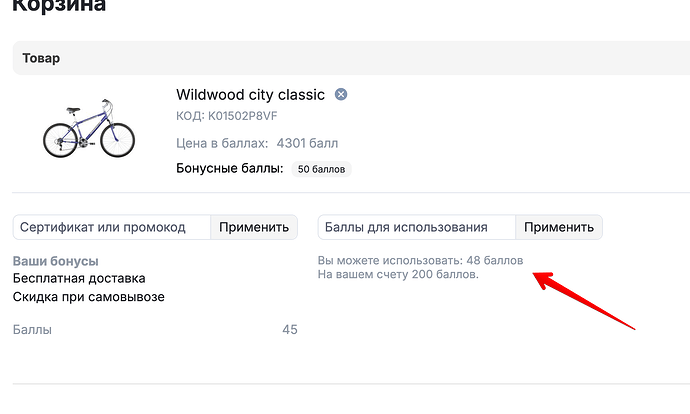Click the points total value 45
Image resolution: width=690 pixels, height=414 pixels.
[x=290, y=330]
